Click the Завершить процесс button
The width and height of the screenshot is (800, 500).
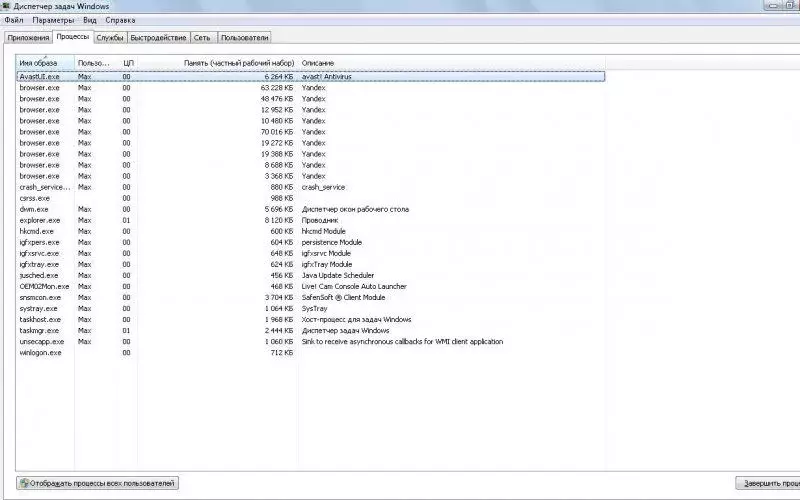(767, 483)
